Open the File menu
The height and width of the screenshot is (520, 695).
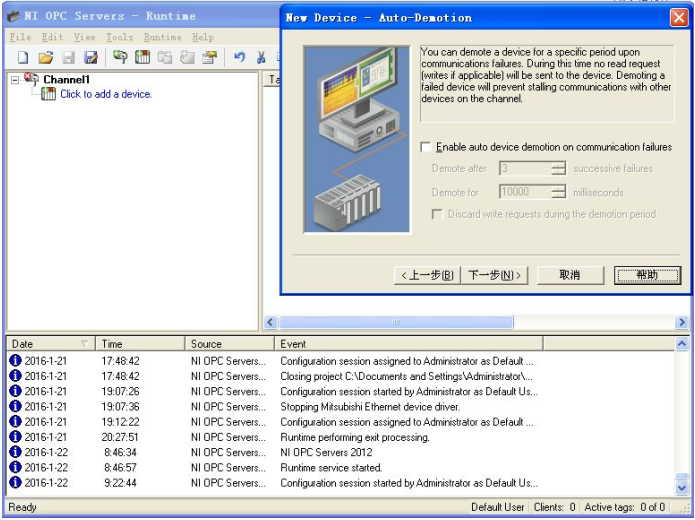[x=20, y=37]
